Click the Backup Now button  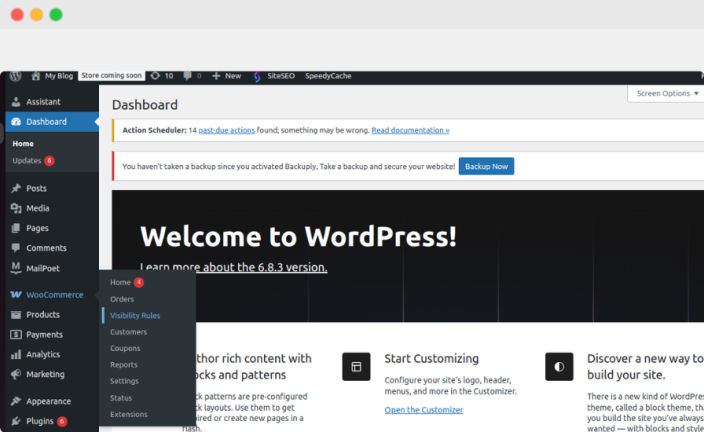coord(486,166)
